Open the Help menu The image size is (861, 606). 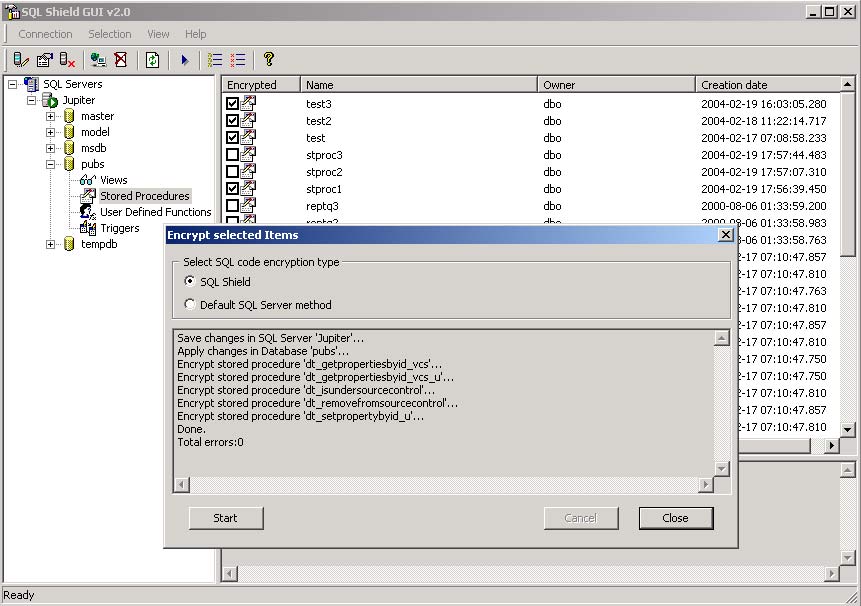[x=195, y=34]
